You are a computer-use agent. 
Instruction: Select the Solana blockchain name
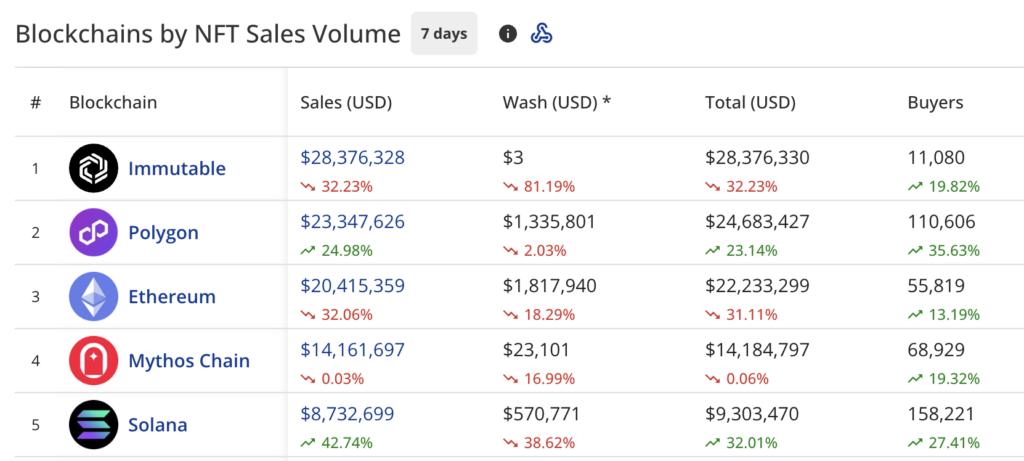(158, 425)
